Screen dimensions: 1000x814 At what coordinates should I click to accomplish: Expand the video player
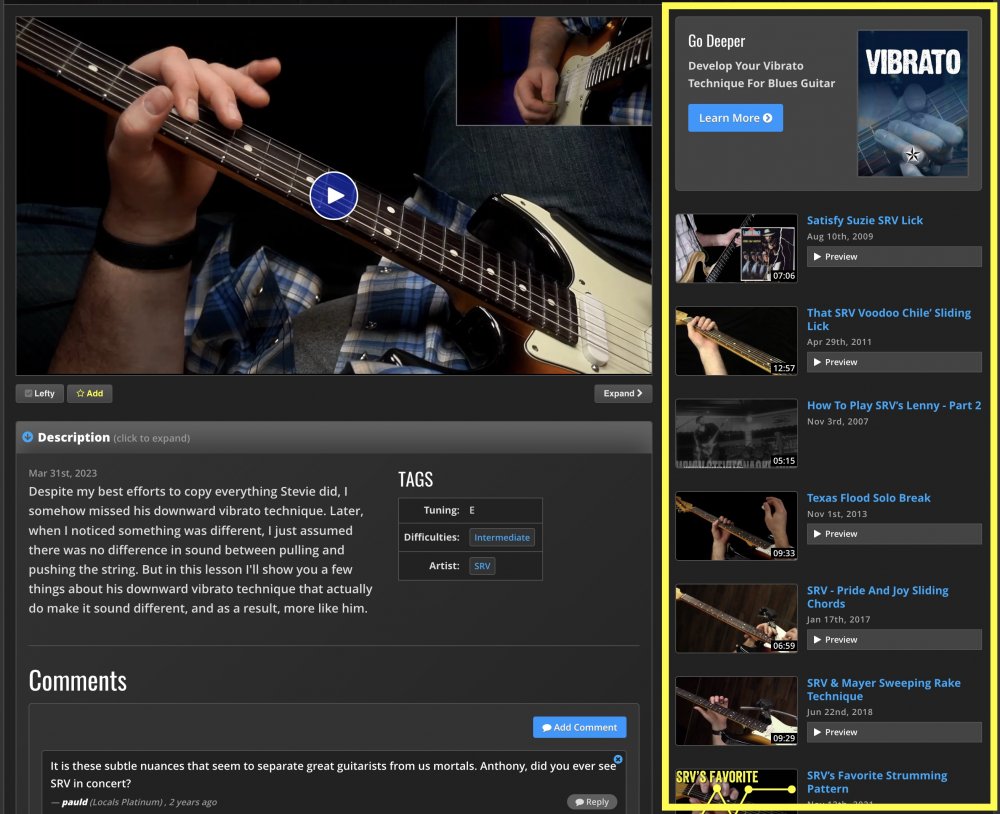(x=622, y=394)
